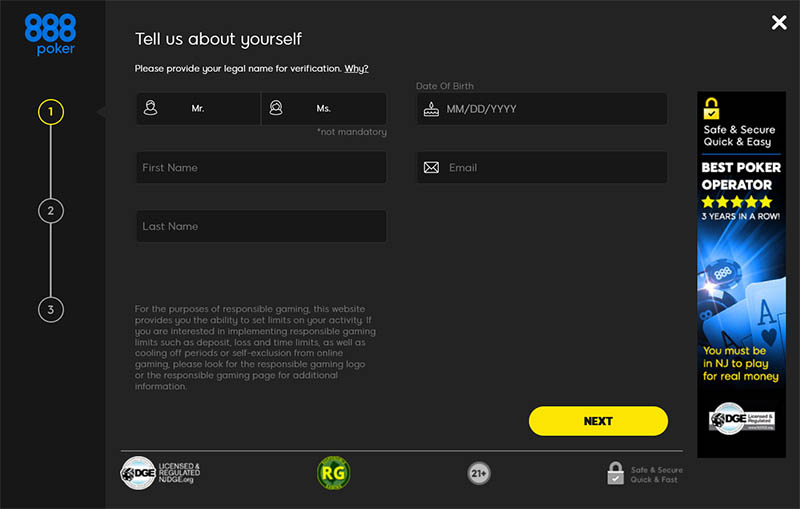Focus the Date Of Birth field
Viewport: 800px width, 509px height.
click(x=542, y=109)
